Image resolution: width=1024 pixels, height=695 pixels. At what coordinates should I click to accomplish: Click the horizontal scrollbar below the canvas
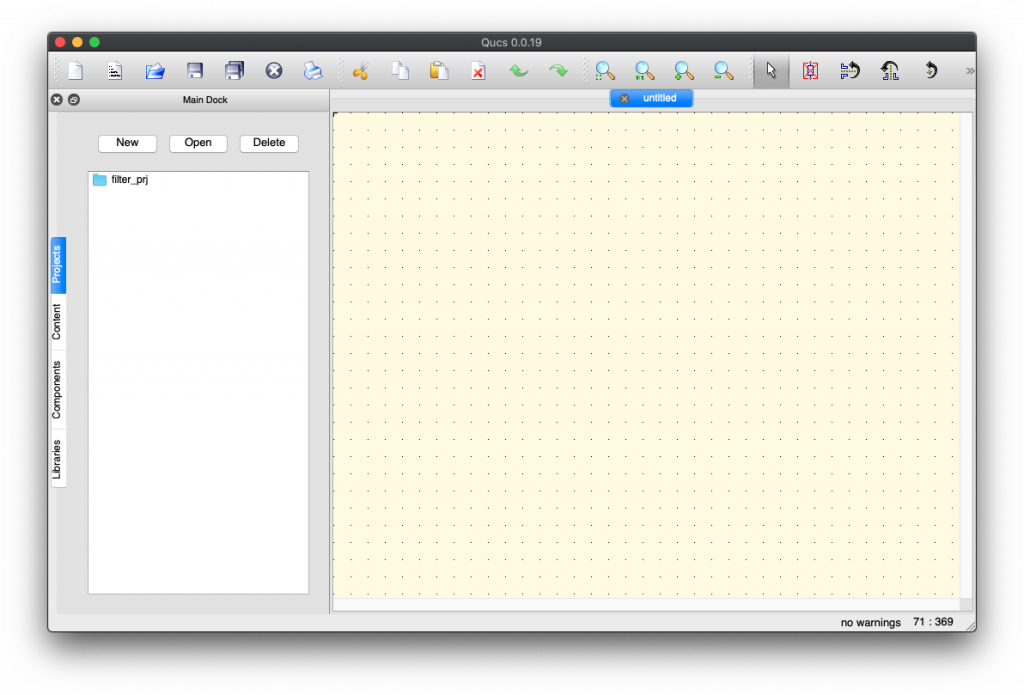point(647,605)
